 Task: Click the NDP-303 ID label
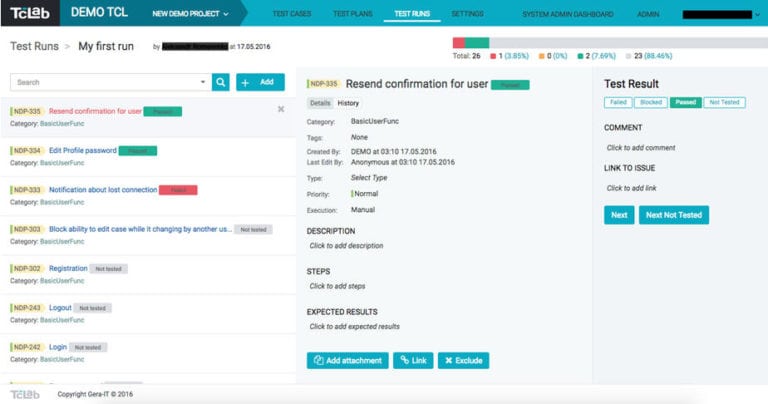[27, 229]
